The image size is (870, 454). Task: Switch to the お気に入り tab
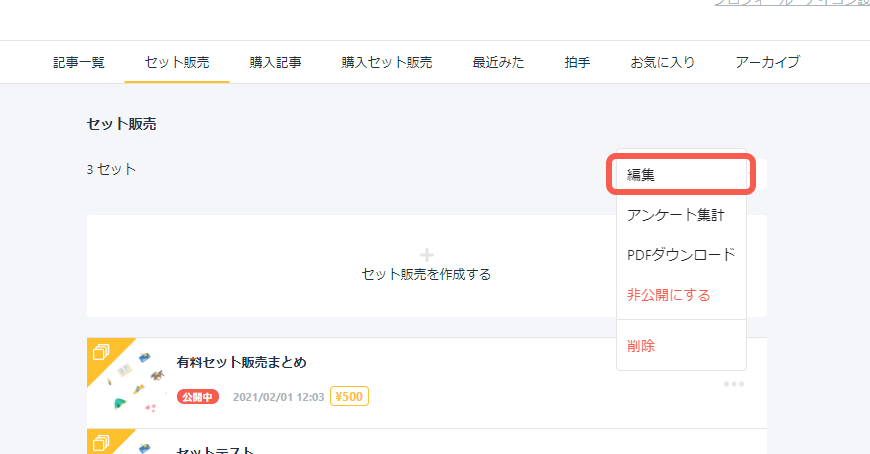click(662, 62)
